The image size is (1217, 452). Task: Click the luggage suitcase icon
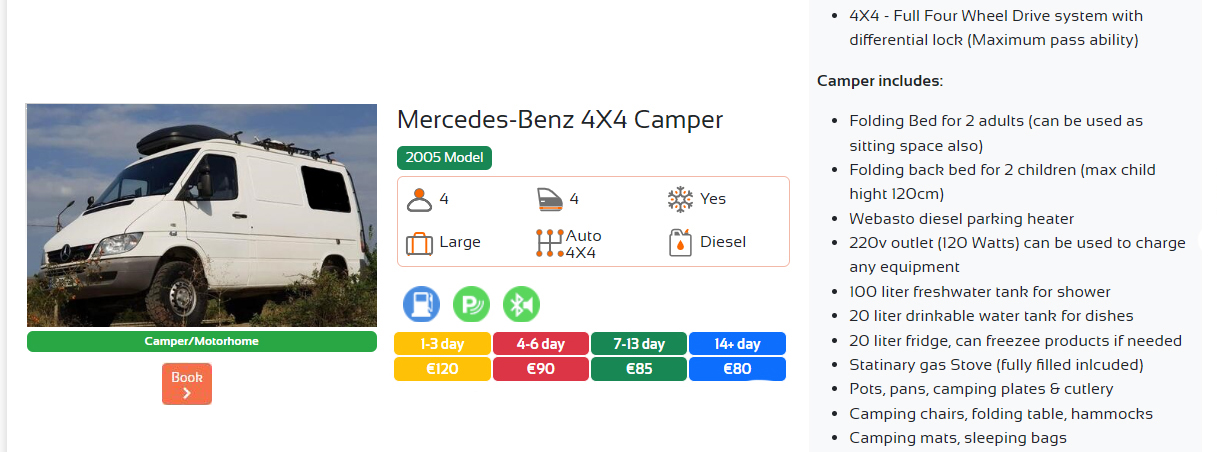coord(419,243)
